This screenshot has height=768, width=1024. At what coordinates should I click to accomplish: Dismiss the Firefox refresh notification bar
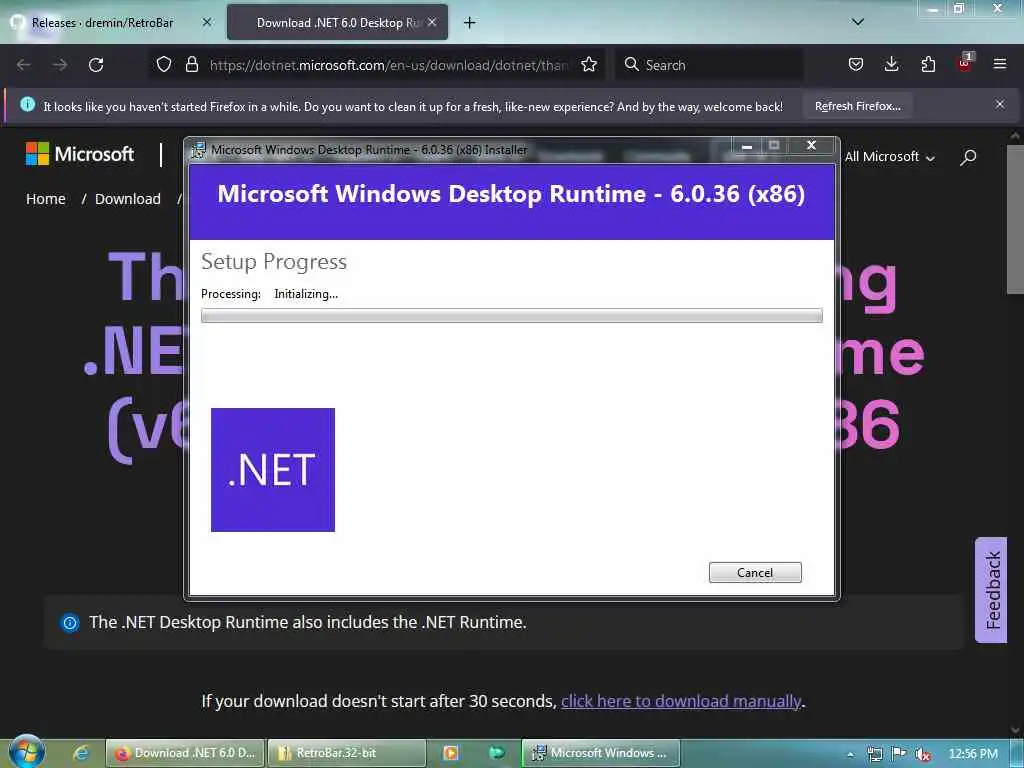pos(1000,104)
